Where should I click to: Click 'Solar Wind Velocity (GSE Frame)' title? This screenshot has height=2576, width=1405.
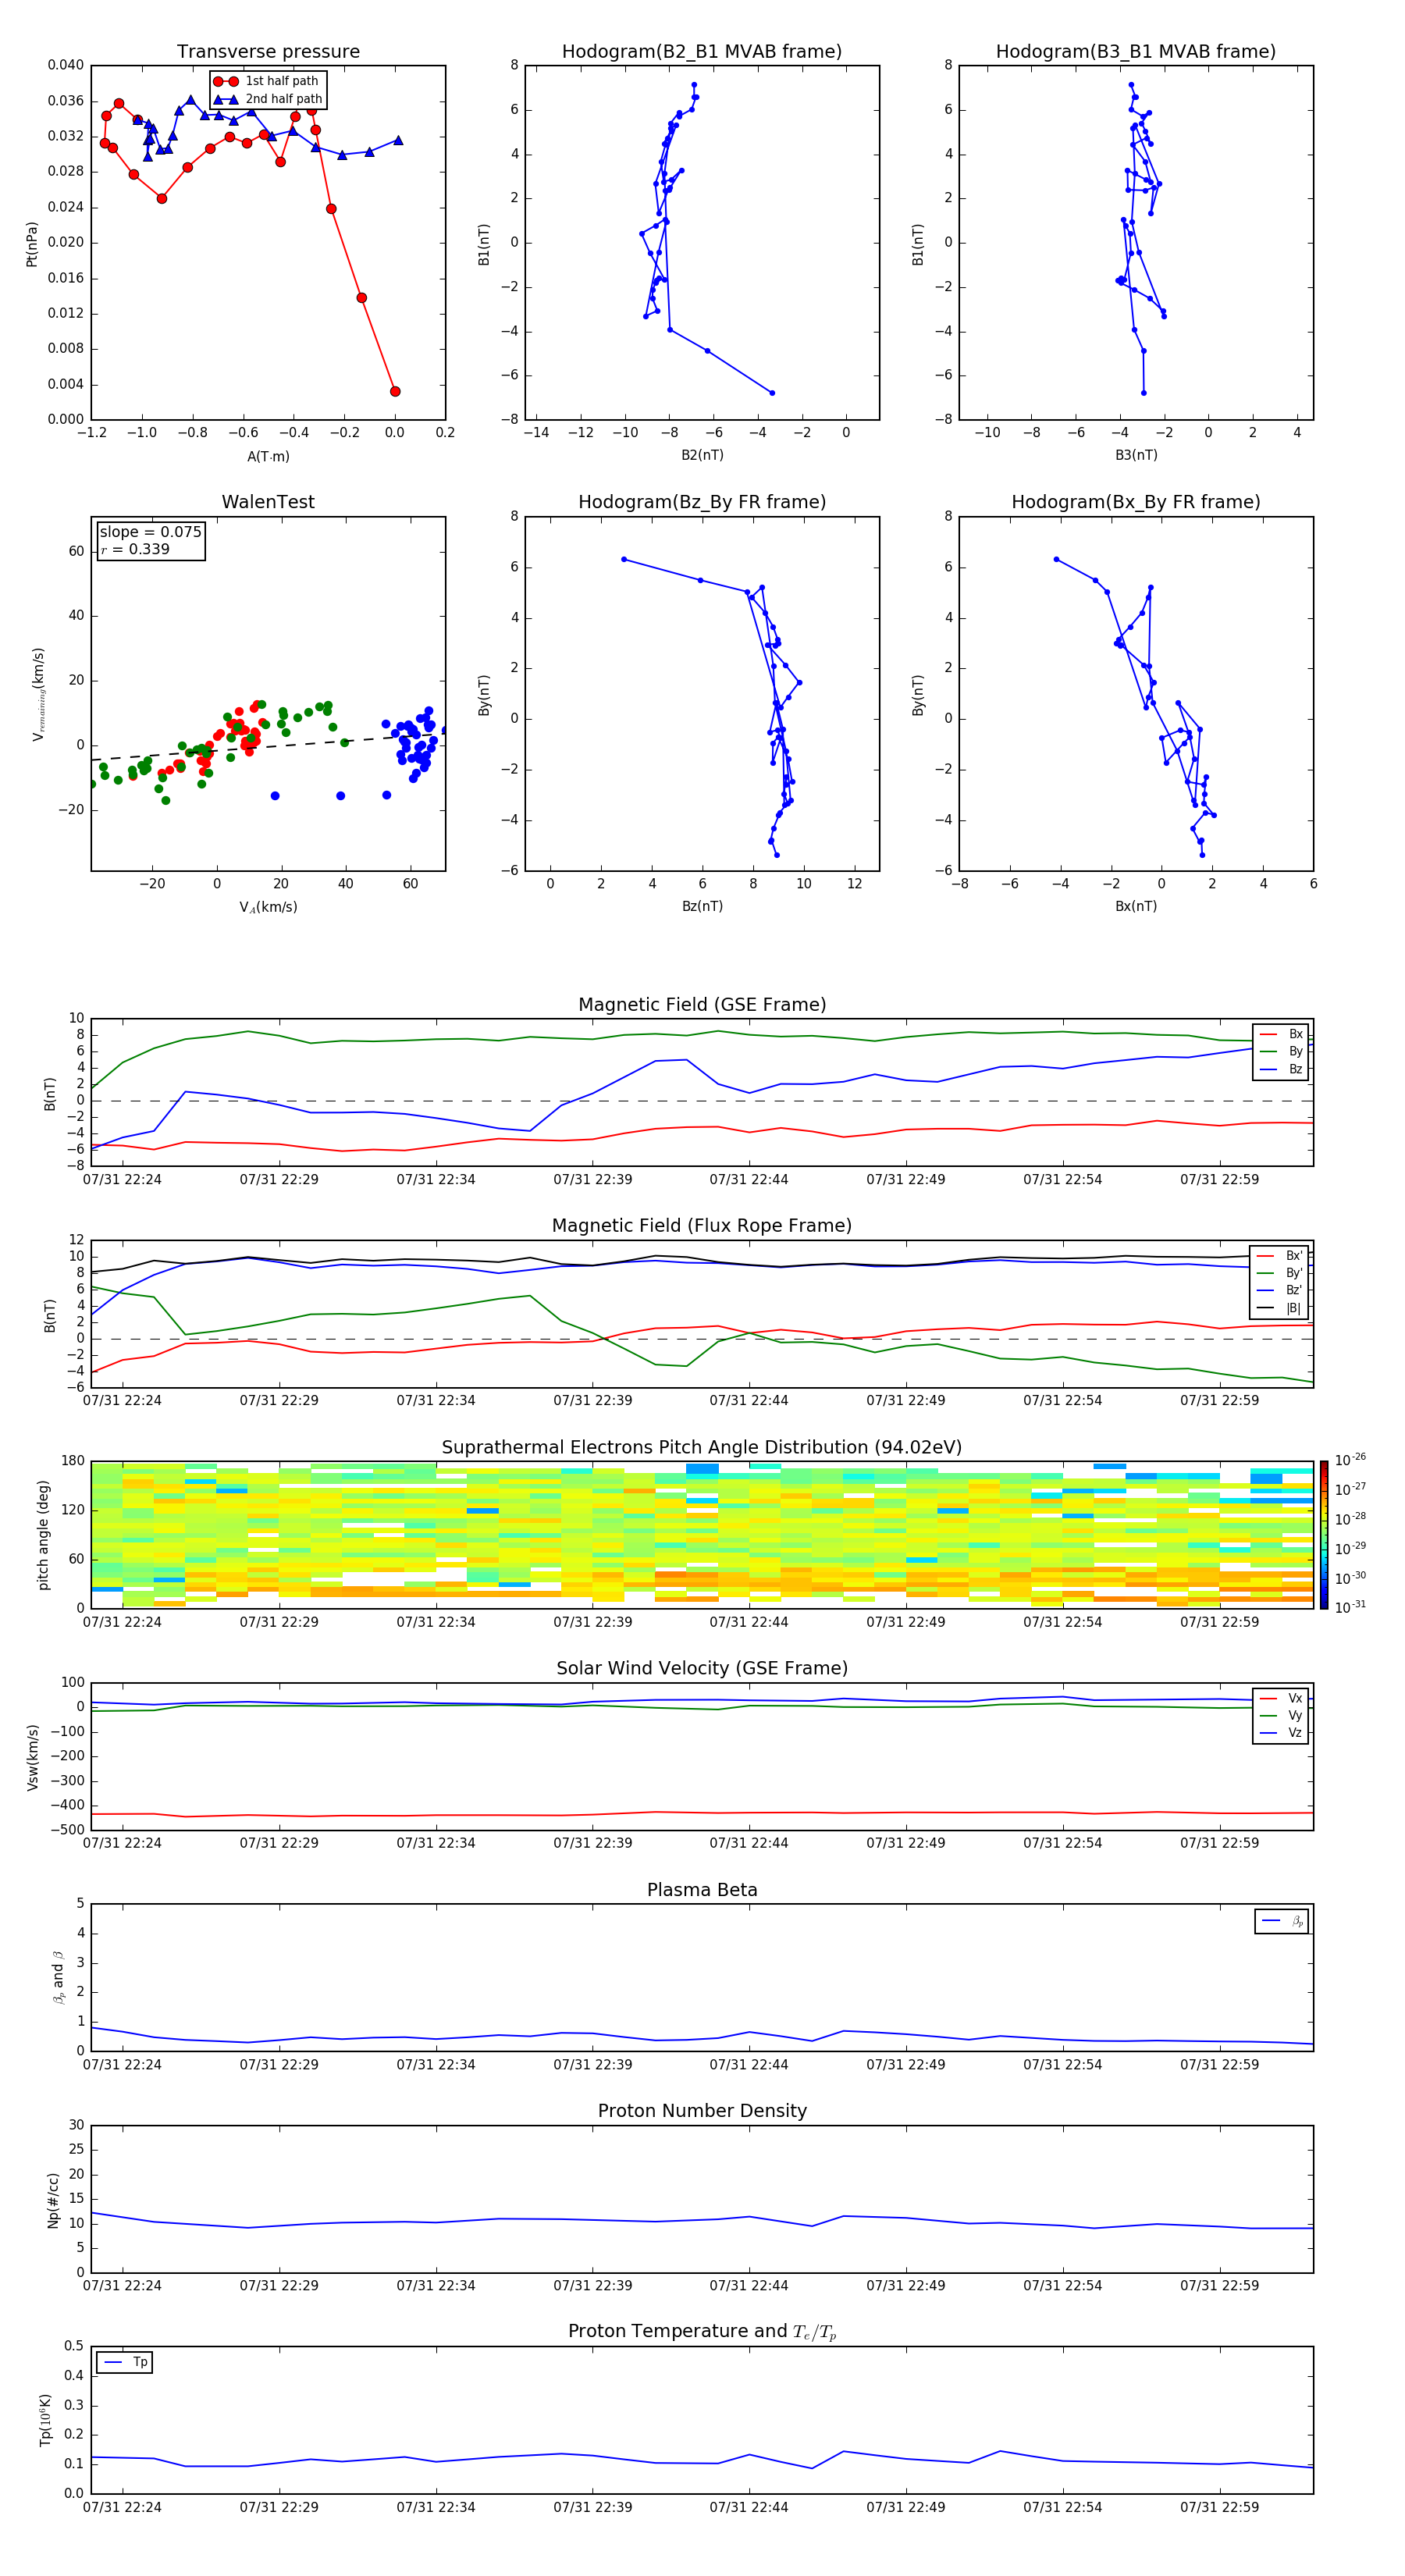click(x=702, y=1668)
